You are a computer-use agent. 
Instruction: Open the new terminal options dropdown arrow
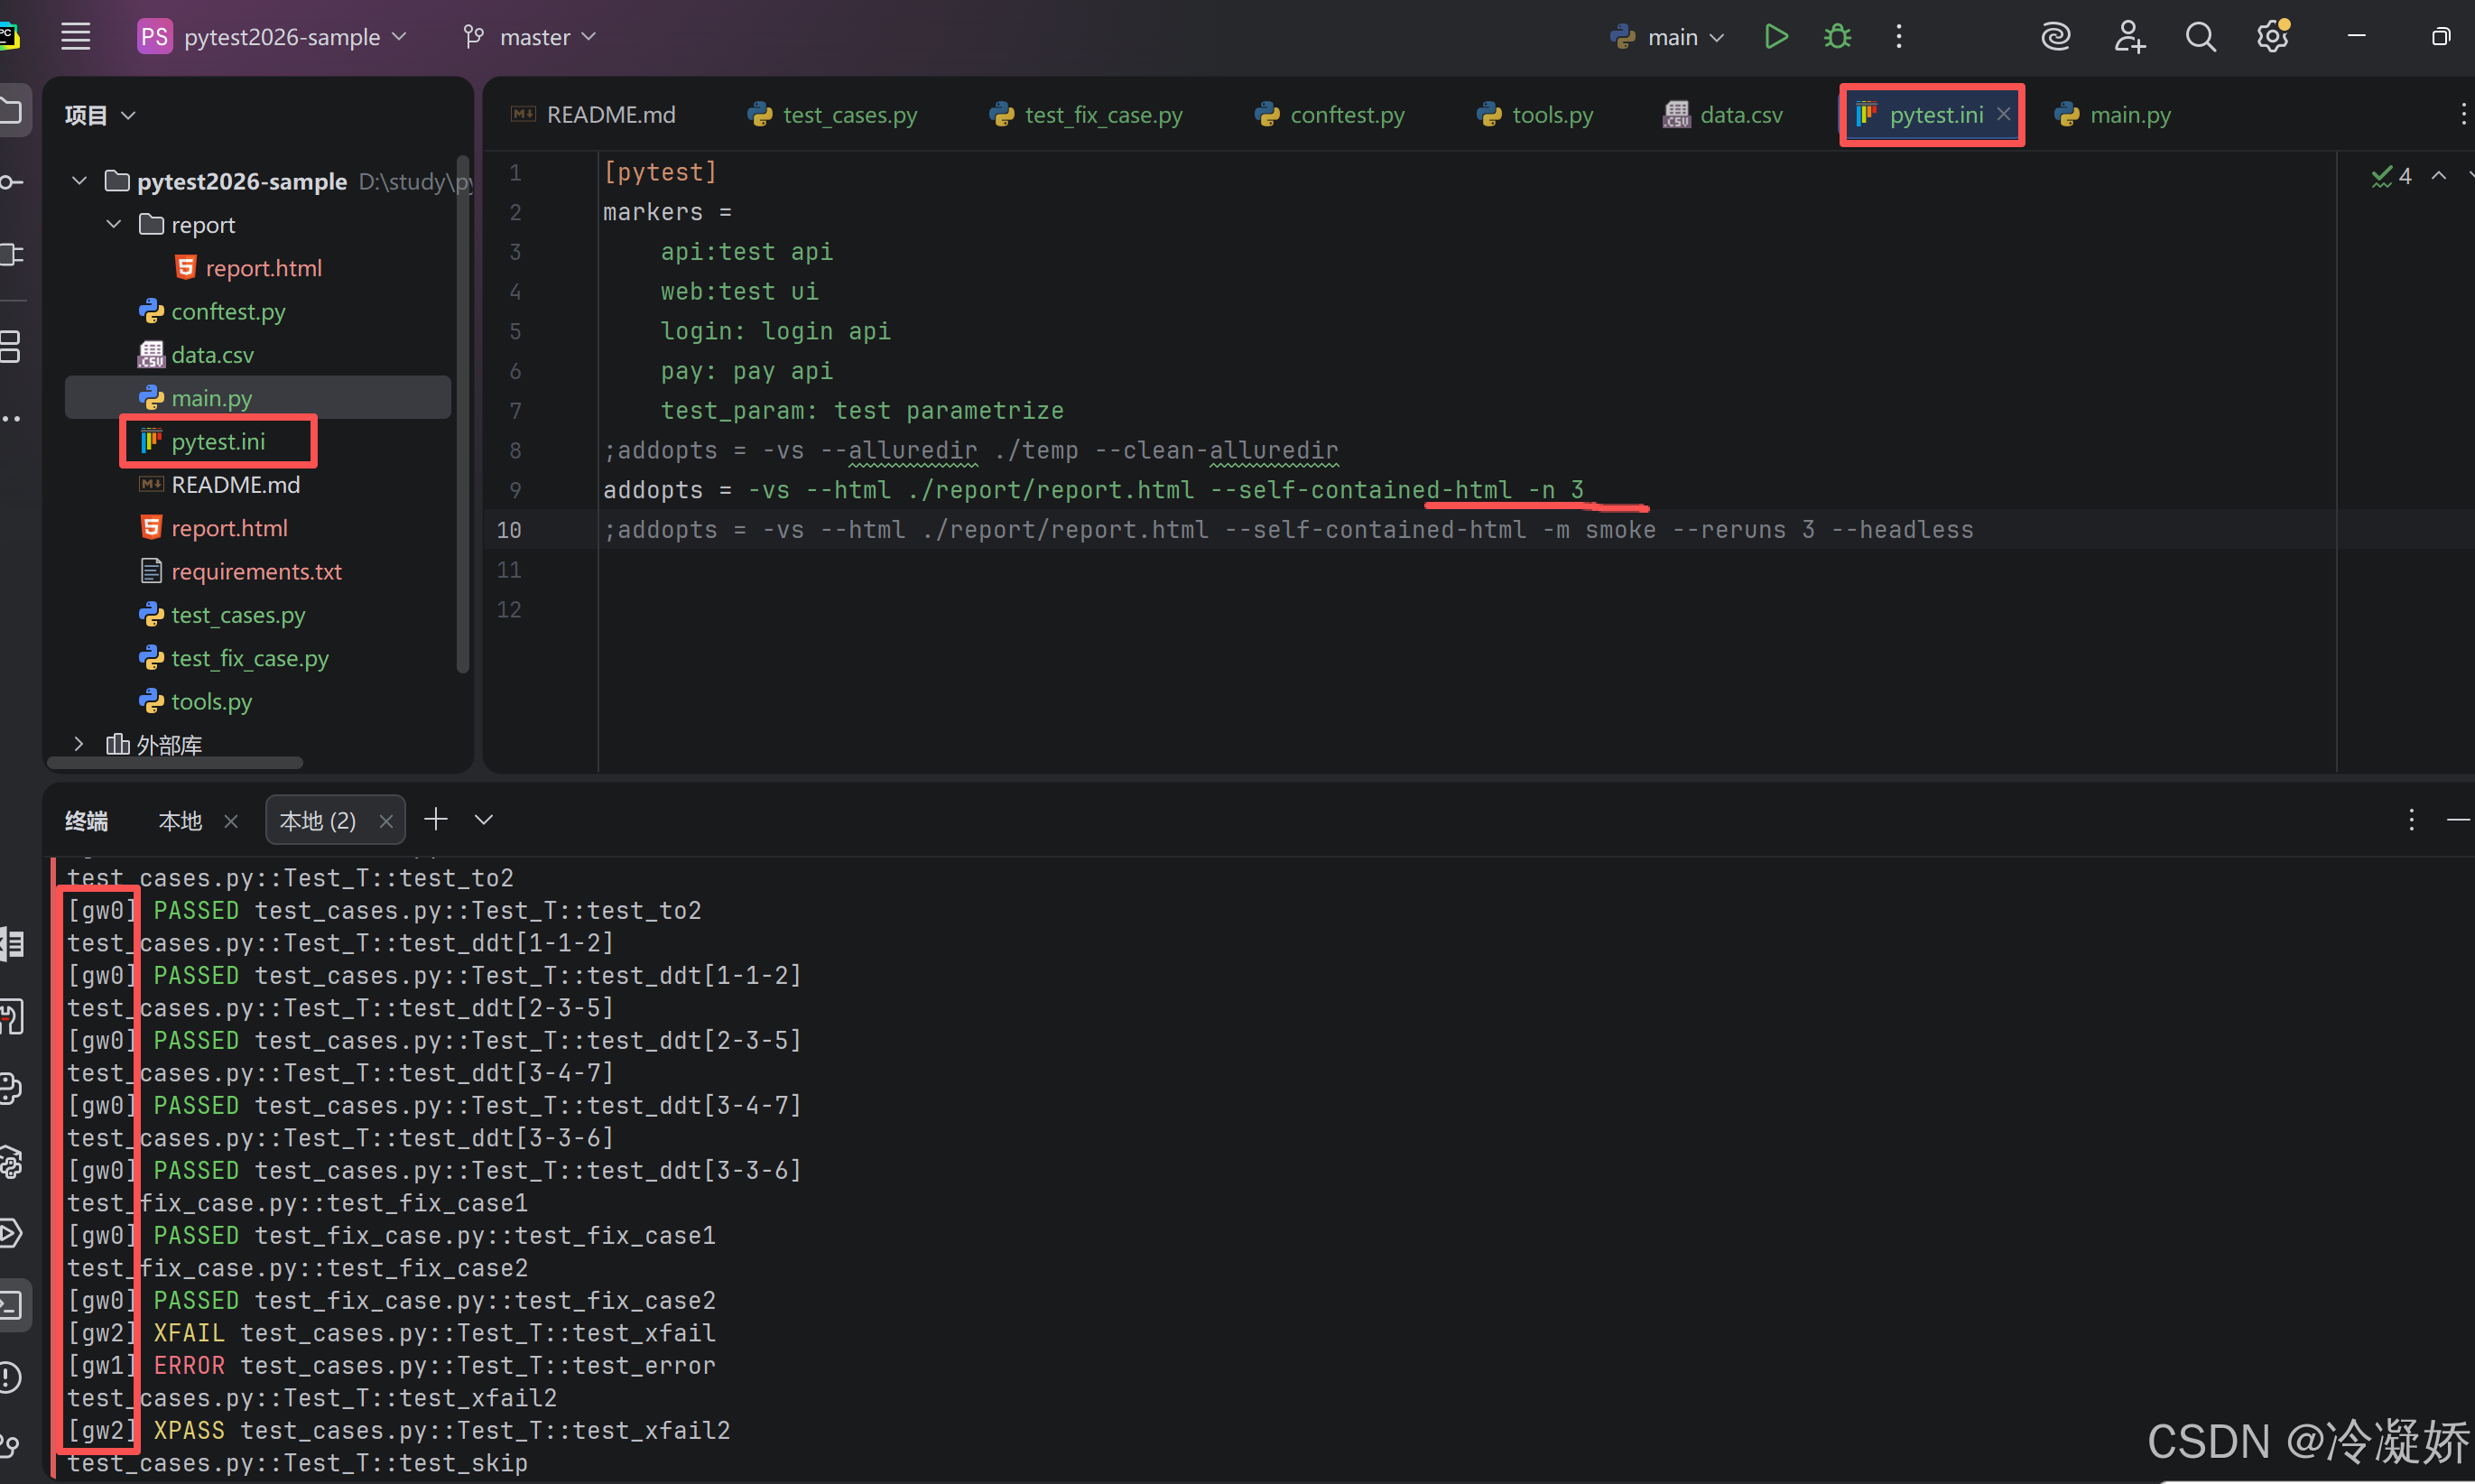[x=484, y=820]
